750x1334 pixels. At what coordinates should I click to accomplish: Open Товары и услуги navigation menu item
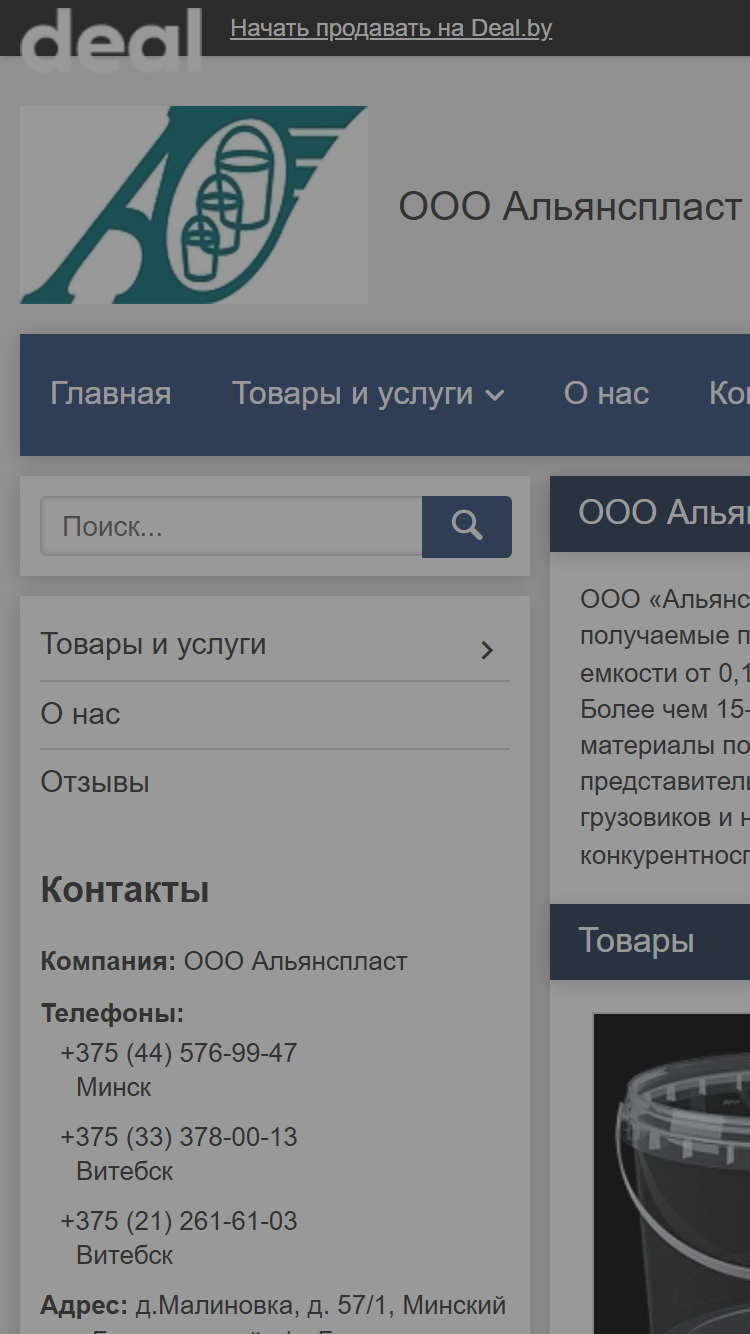(x=352, y=394)
